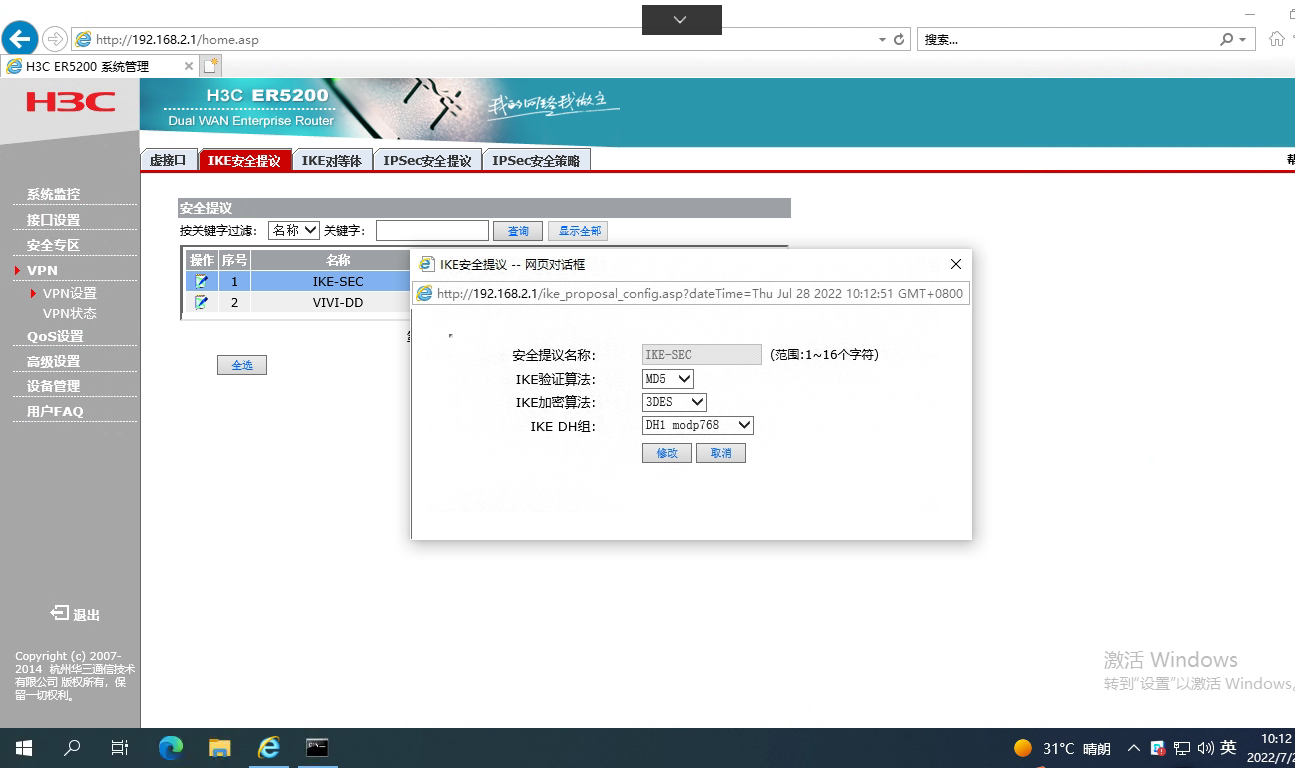Toggle the 英 input method indicator
This screenshot has width=1295, height=768.
[x=1228, y=748]
